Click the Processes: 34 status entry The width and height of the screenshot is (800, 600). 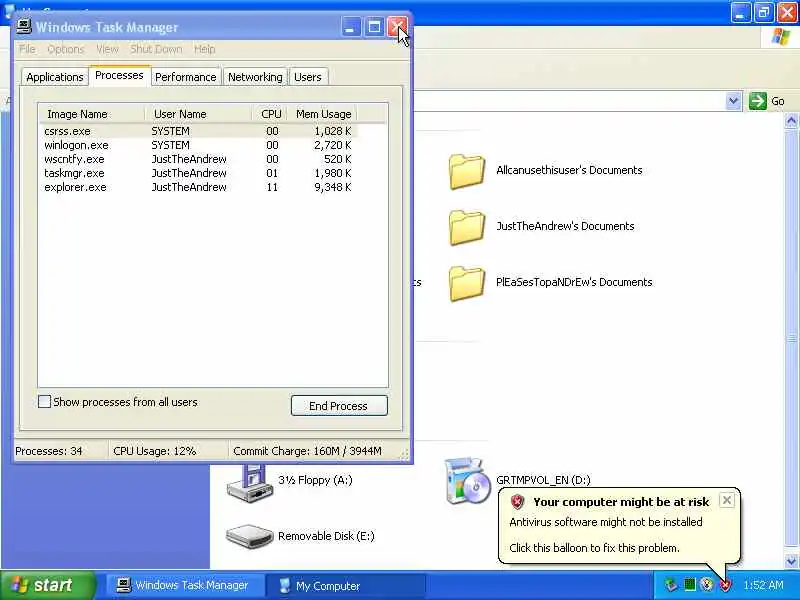[49, 451]
